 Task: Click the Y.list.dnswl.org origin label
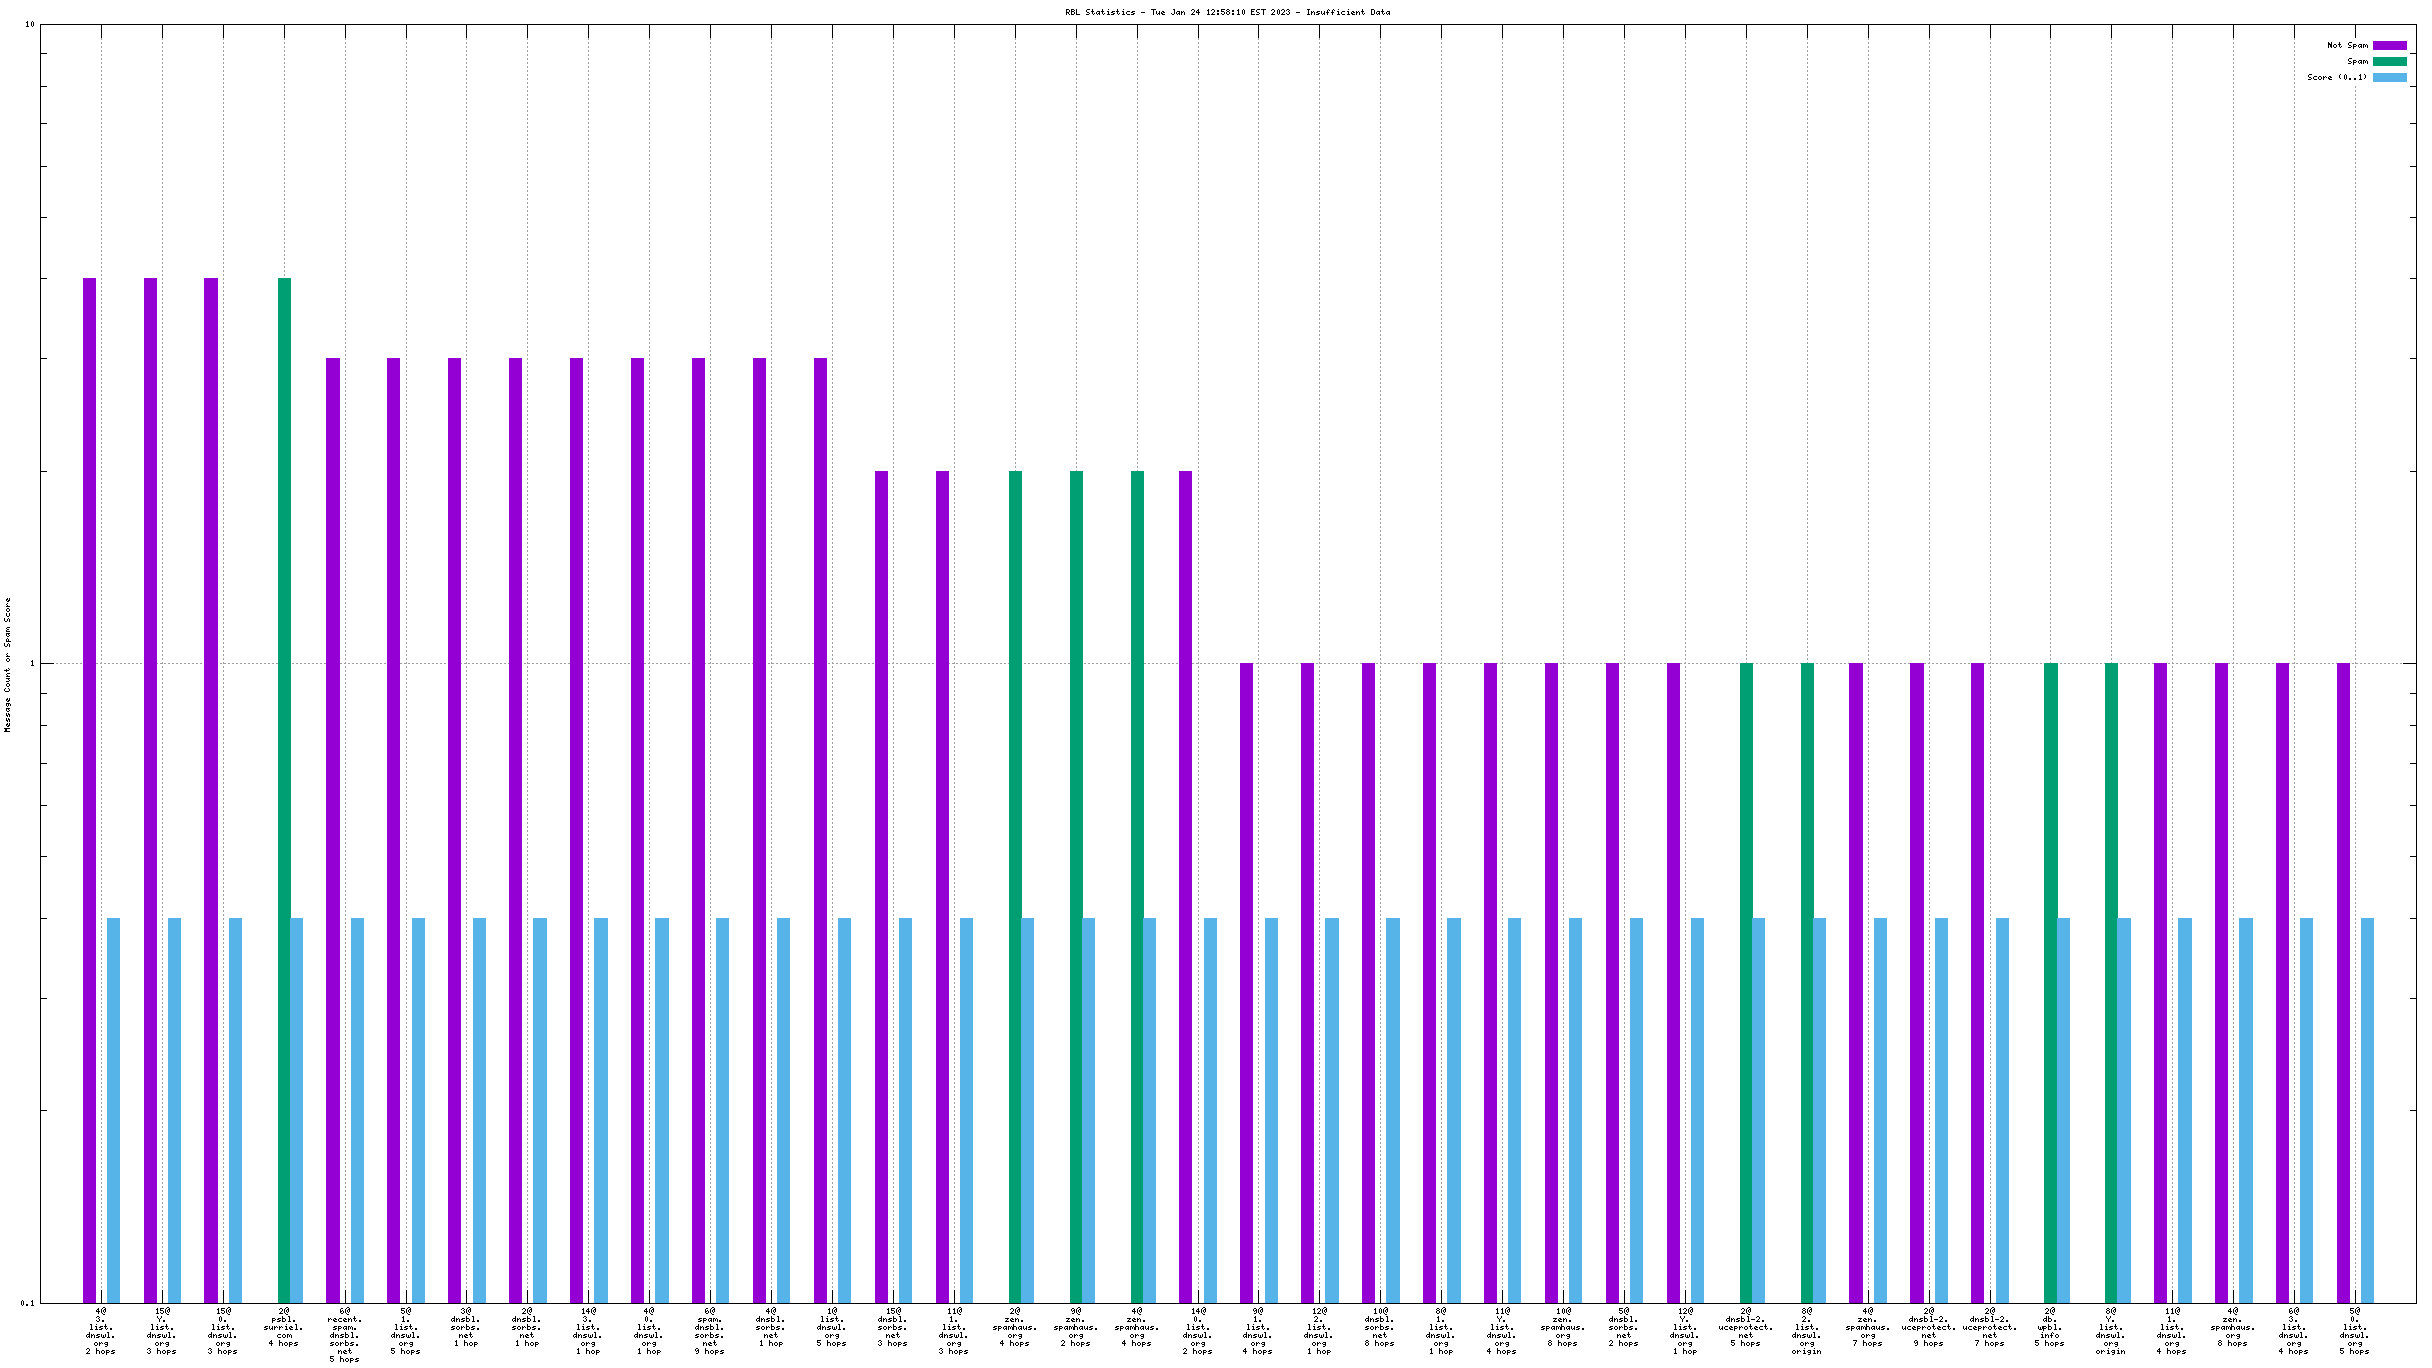[x=2111, y=1331]
